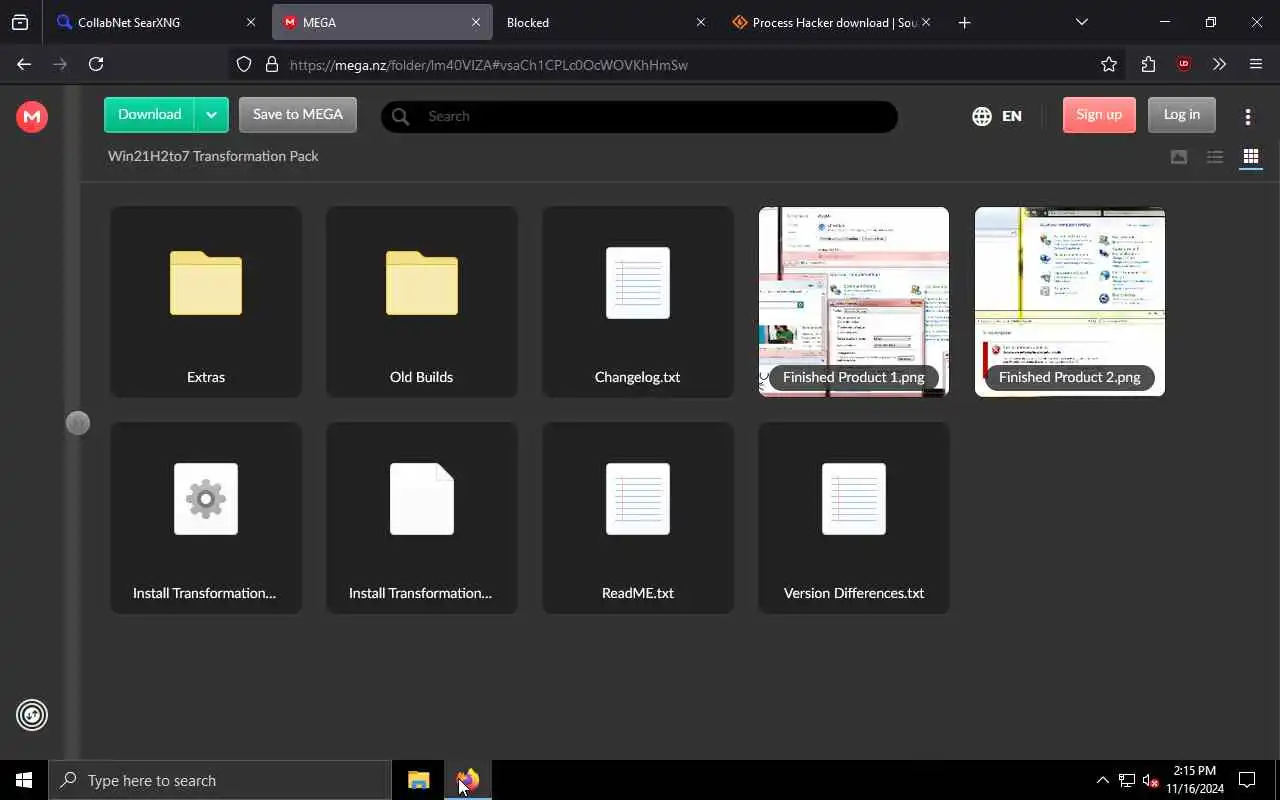
Task: Reload the current page
Action: 96,64
